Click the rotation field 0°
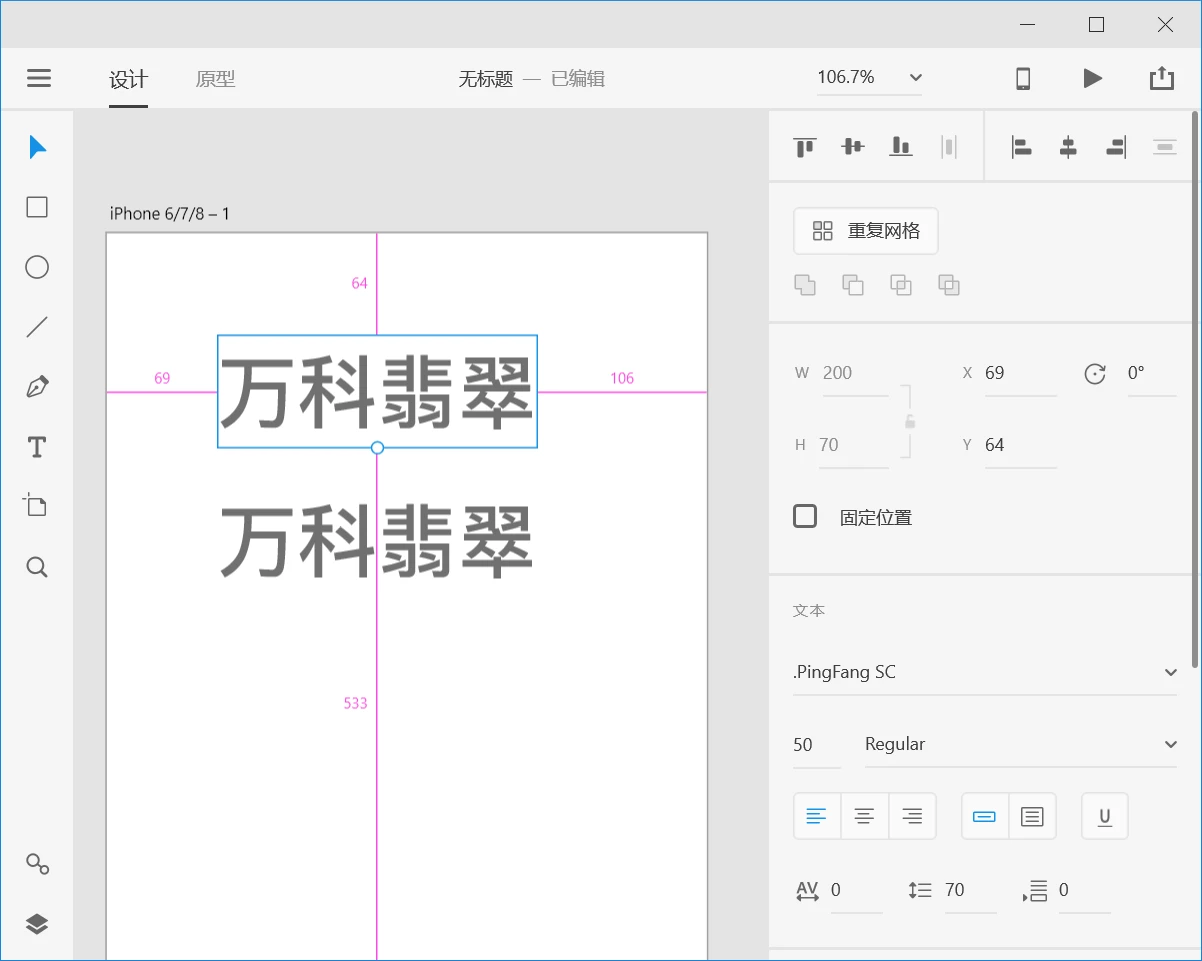1202x961 pixels. point(1152,373)
